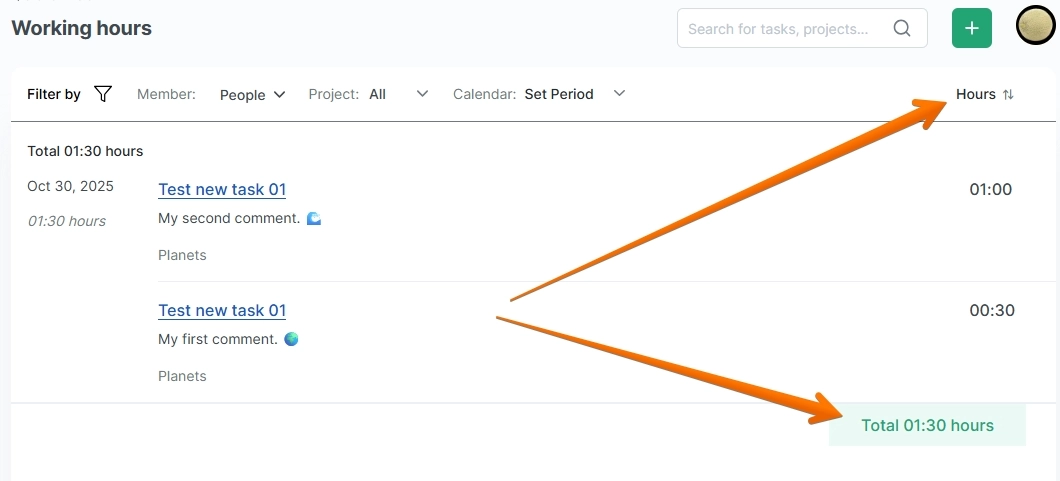
Task: Click the "My second comment" text
Action: pyautogui.click(x=229, y=218)
